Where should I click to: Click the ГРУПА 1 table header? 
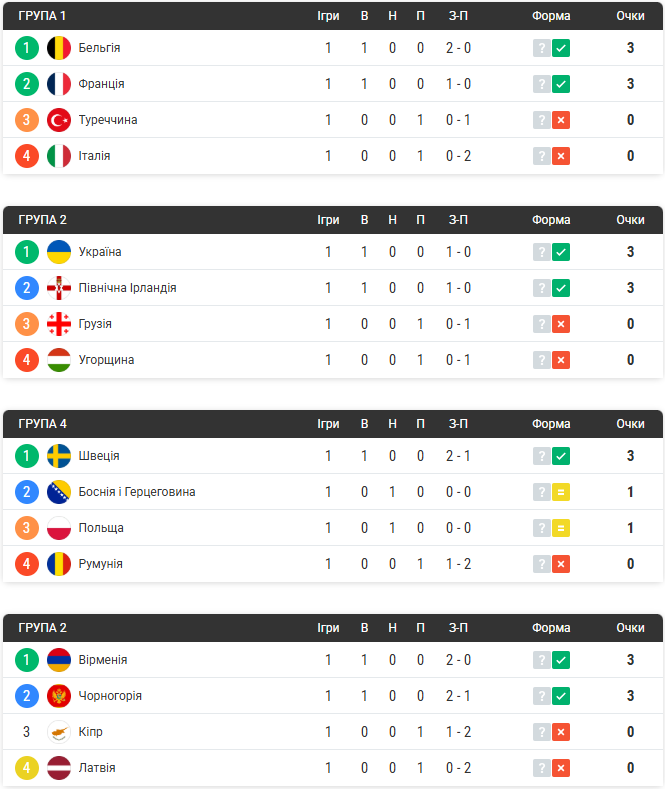click(x=332, y=16)
